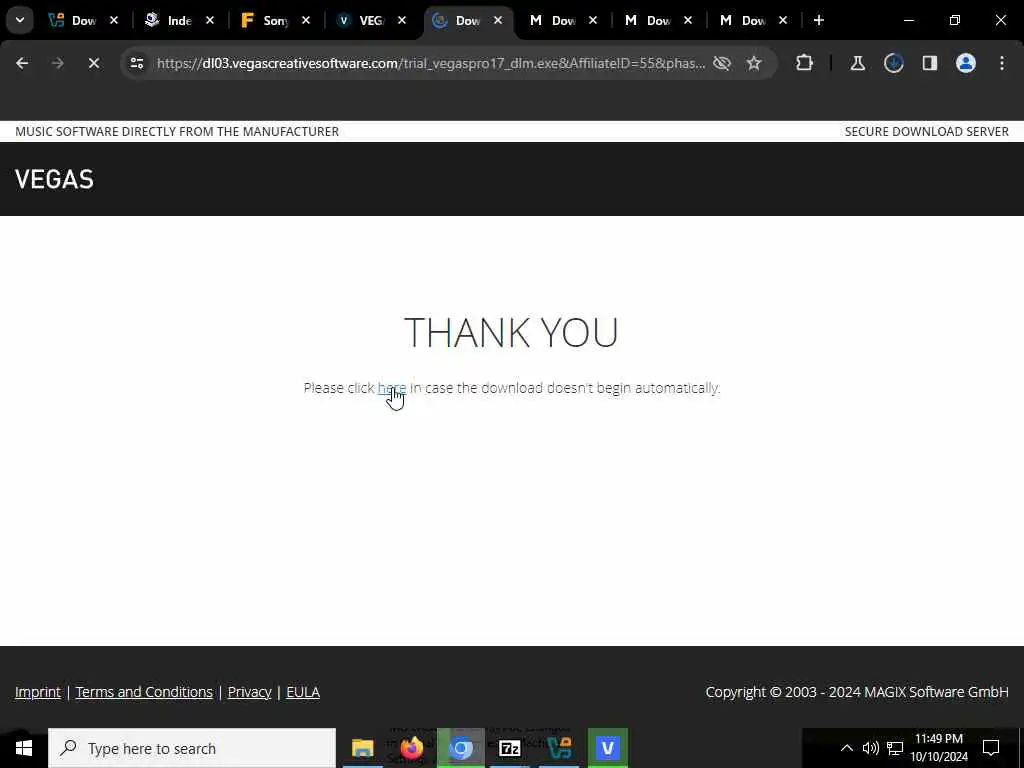Open the Chrome three-dot menu
The width and height of the screenshot is (1024, 768).
1002,63
